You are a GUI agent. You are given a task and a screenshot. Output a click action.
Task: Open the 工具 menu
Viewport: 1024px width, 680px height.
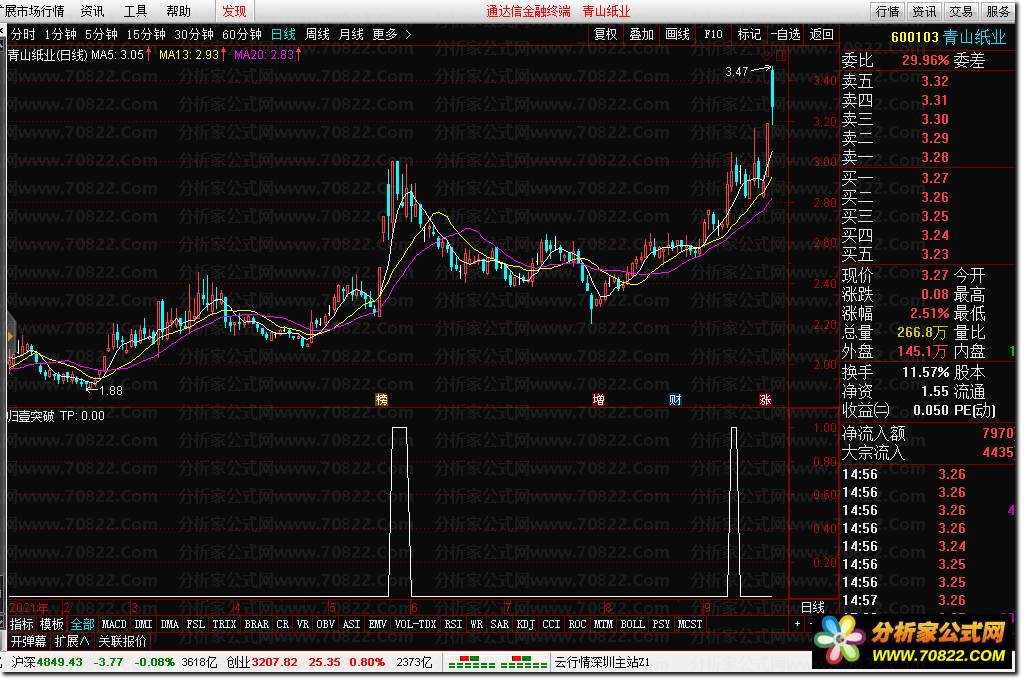(x=136, y=12)
